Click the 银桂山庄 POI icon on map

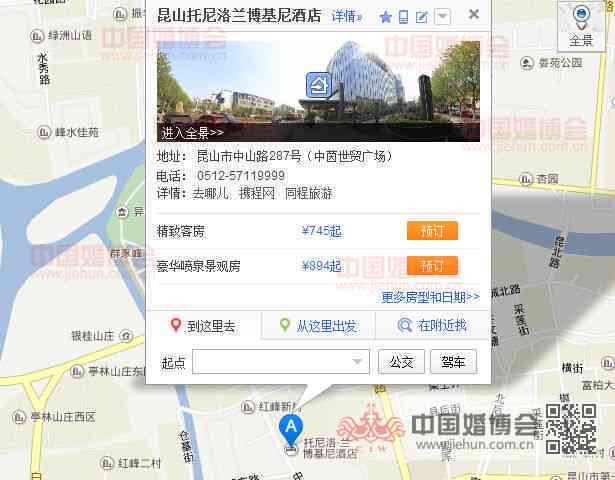[x=126, y=336]
